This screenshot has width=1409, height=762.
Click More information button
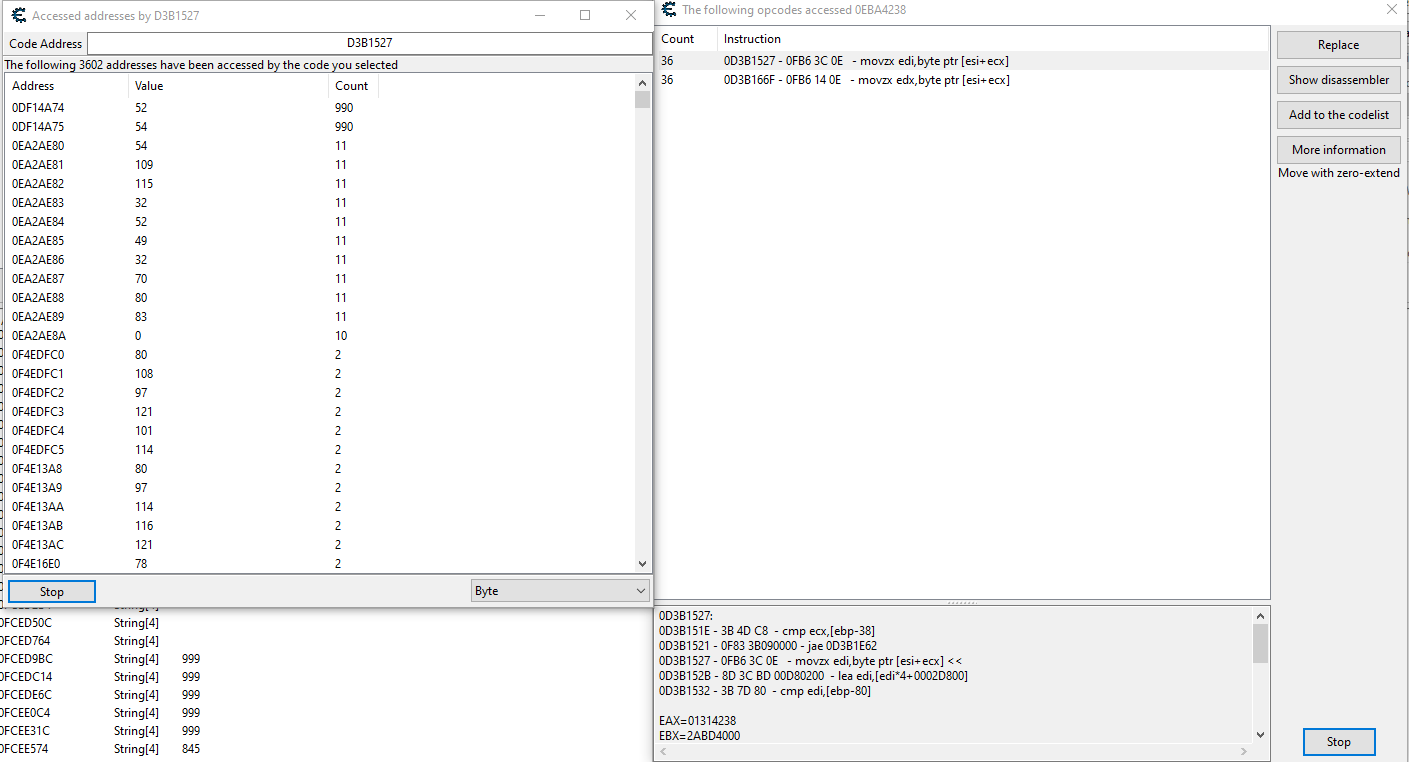click(x=1338, y=150)
